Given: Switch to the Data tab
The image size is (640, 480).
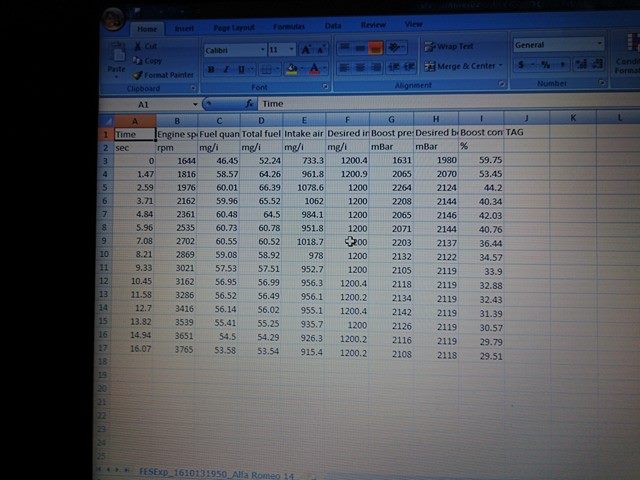Looking at the screenshot, I should tap(333, 25).
